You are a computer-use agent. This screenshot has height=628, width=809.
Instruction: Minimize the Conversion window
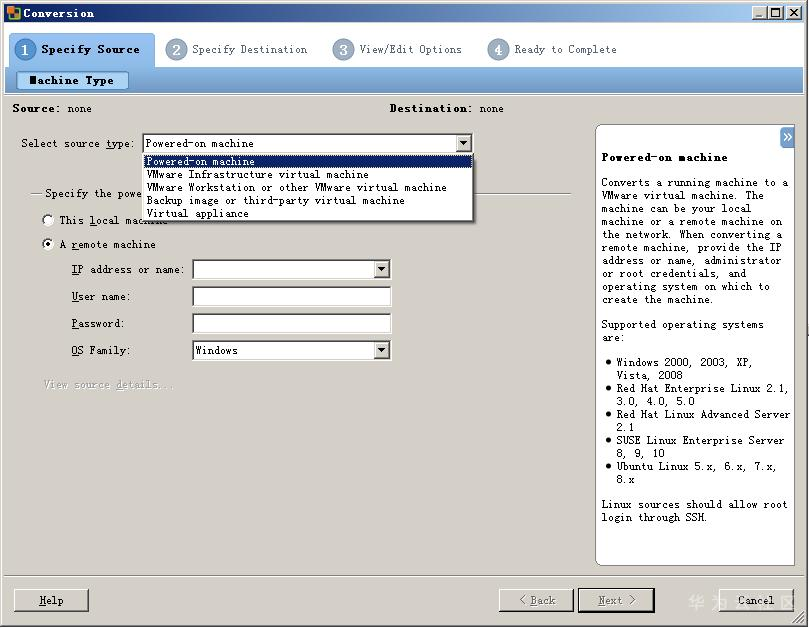[x=759, y=13]
